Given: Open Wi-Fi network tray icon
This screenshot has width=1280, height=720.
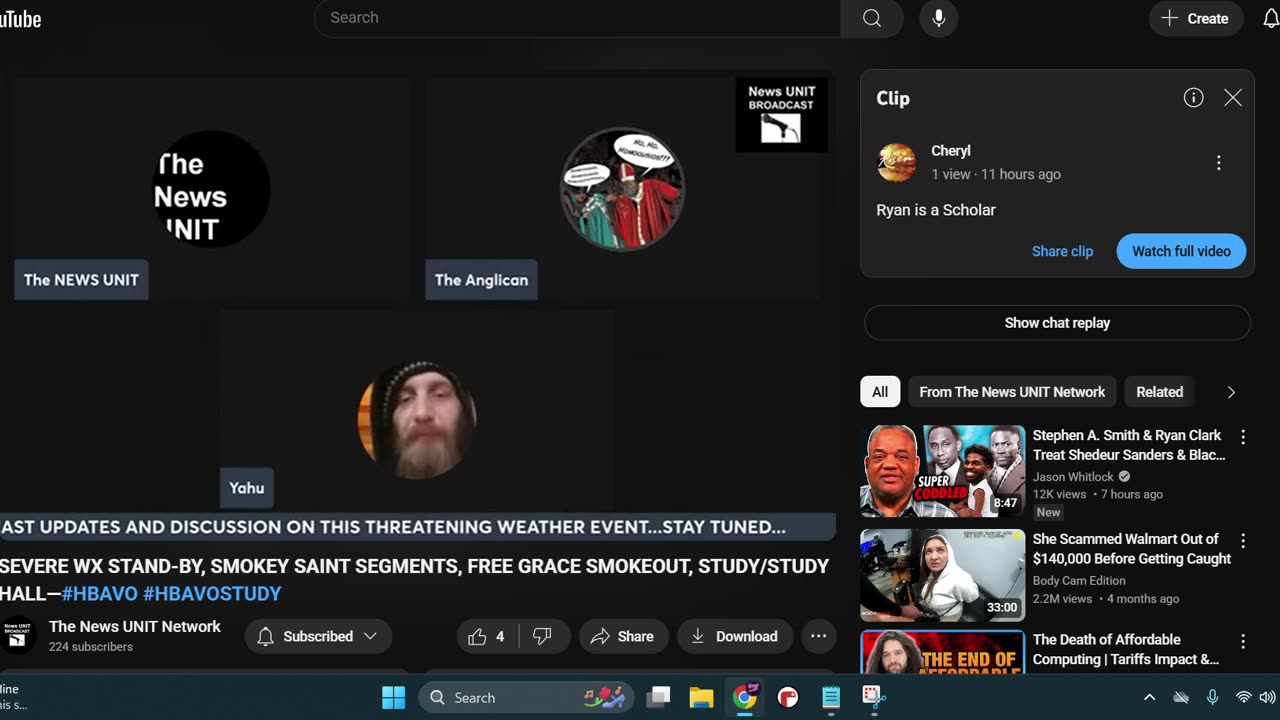Looking at the screenshot, I should click(1243, 697).
